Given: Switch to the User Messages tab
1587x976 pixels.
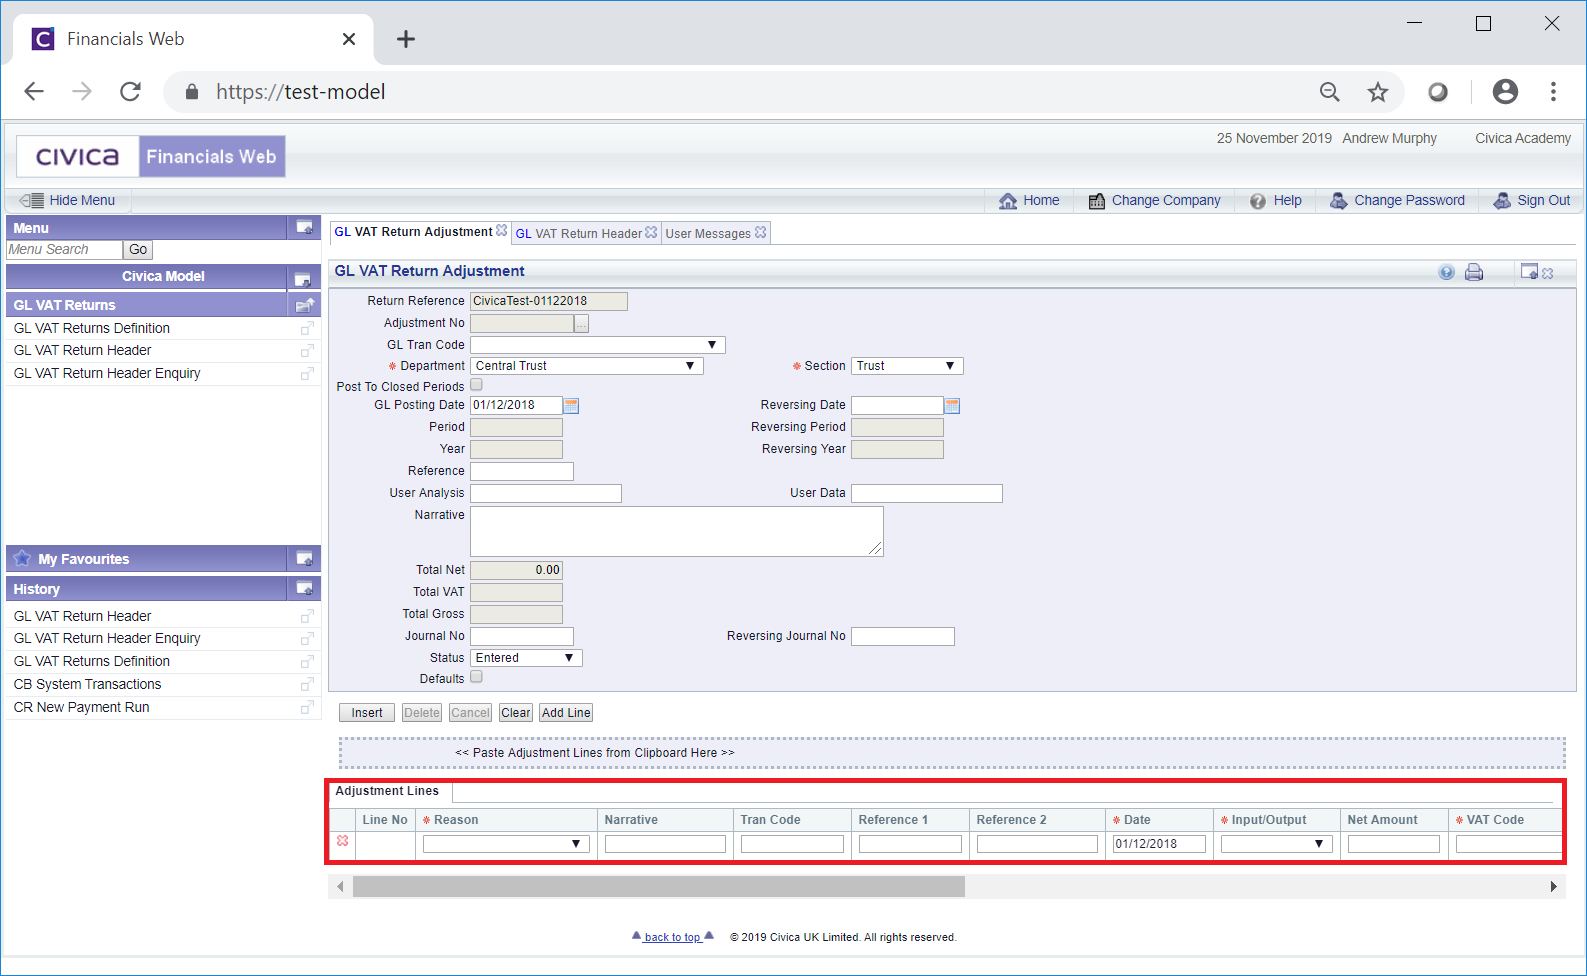Looking at the screenshot, I should (x=708, y=233).
